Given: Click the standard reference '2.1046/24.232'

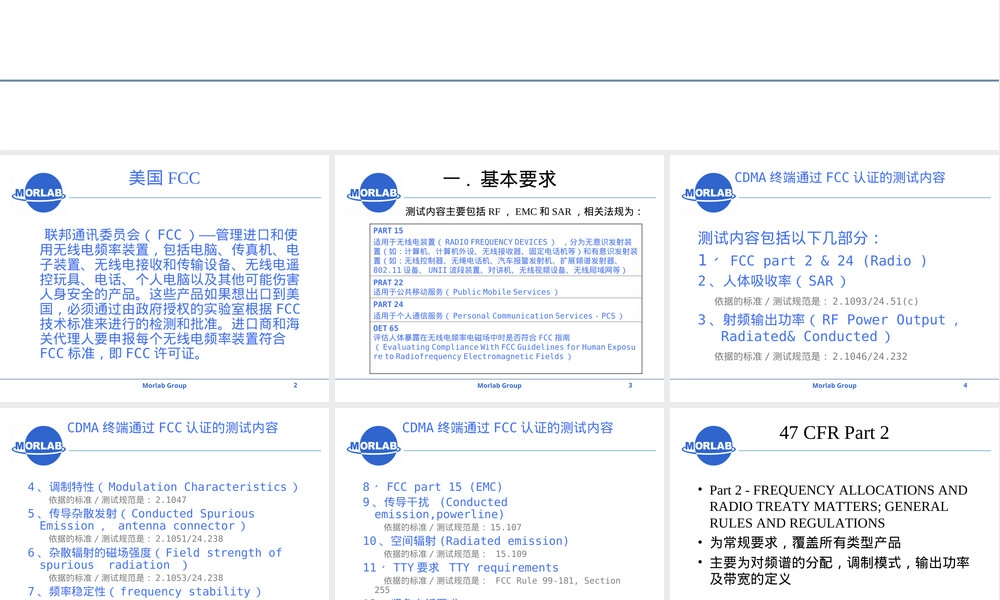Looking at the screenshot, I should (869, 356).
